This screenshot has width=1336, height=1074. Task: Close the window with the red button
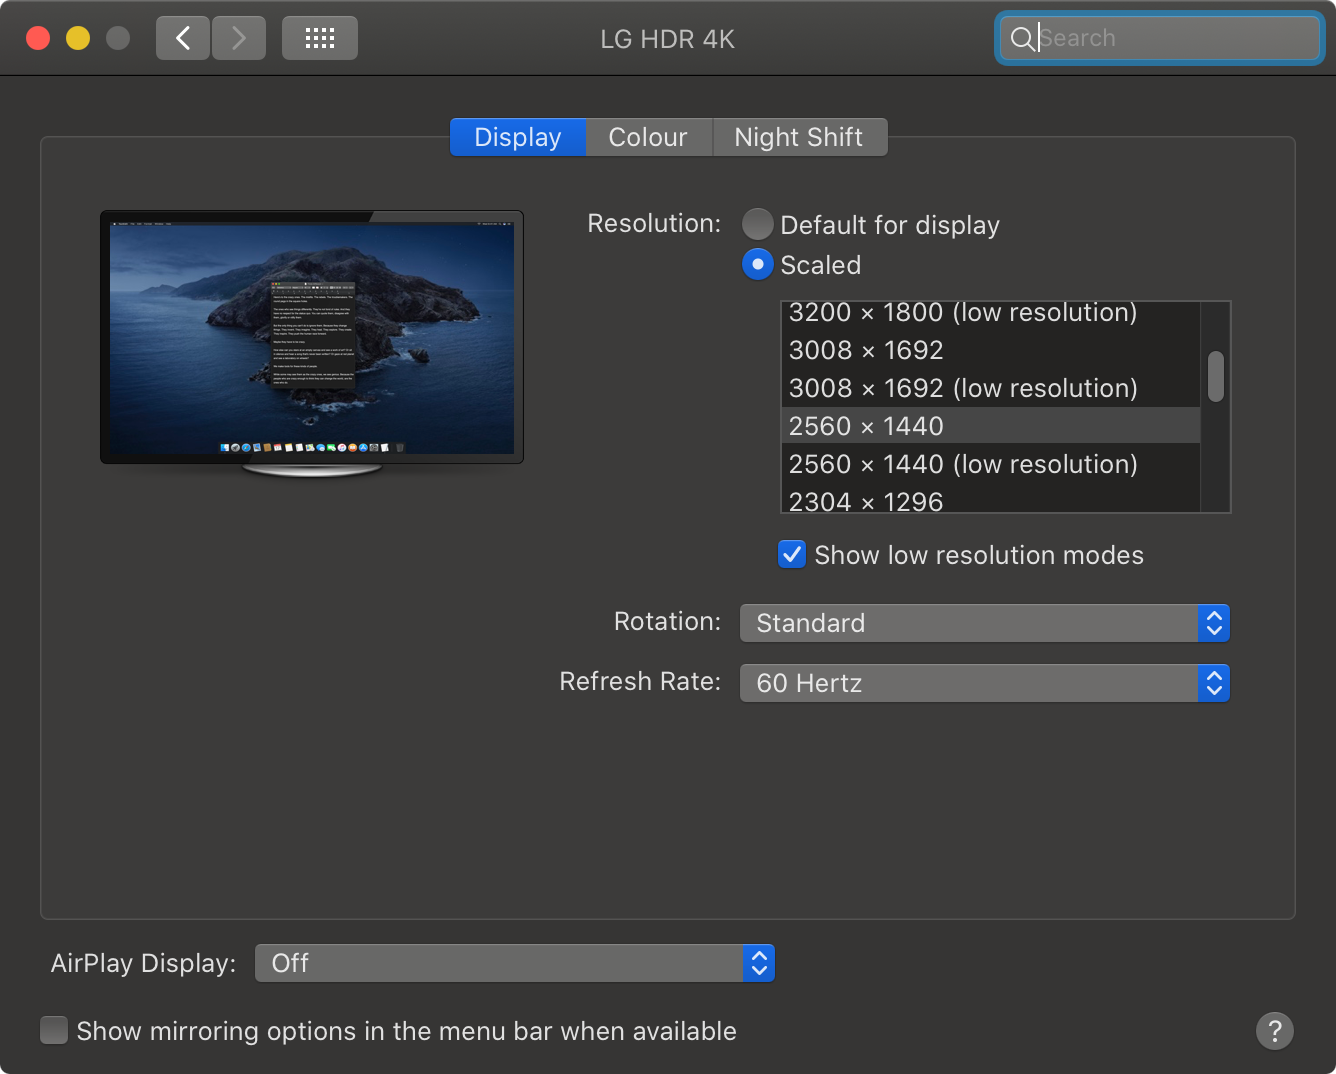[x=38, y=38]
